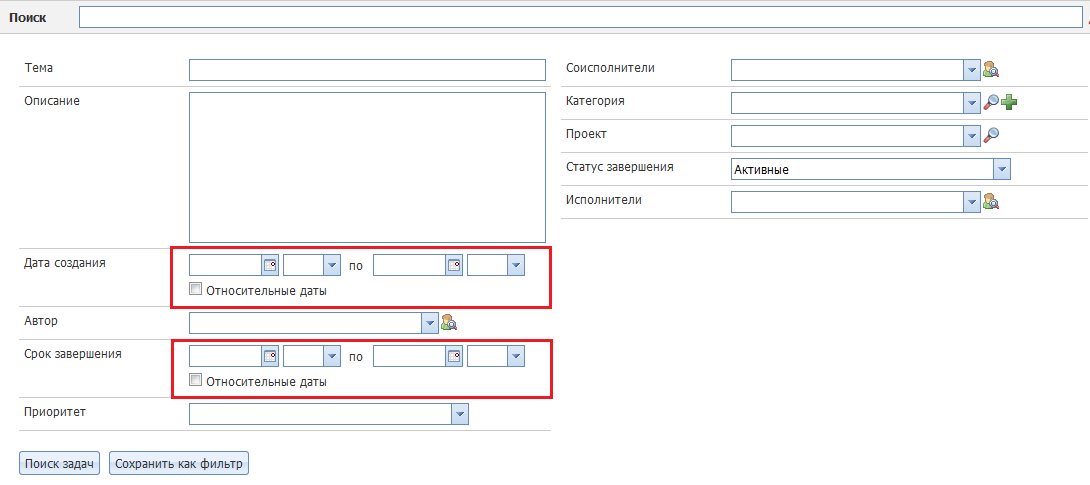The width and height of the screenshot is (1090, 485).
Task: Add new category with green plus icon
Action: coord(1009,102)
